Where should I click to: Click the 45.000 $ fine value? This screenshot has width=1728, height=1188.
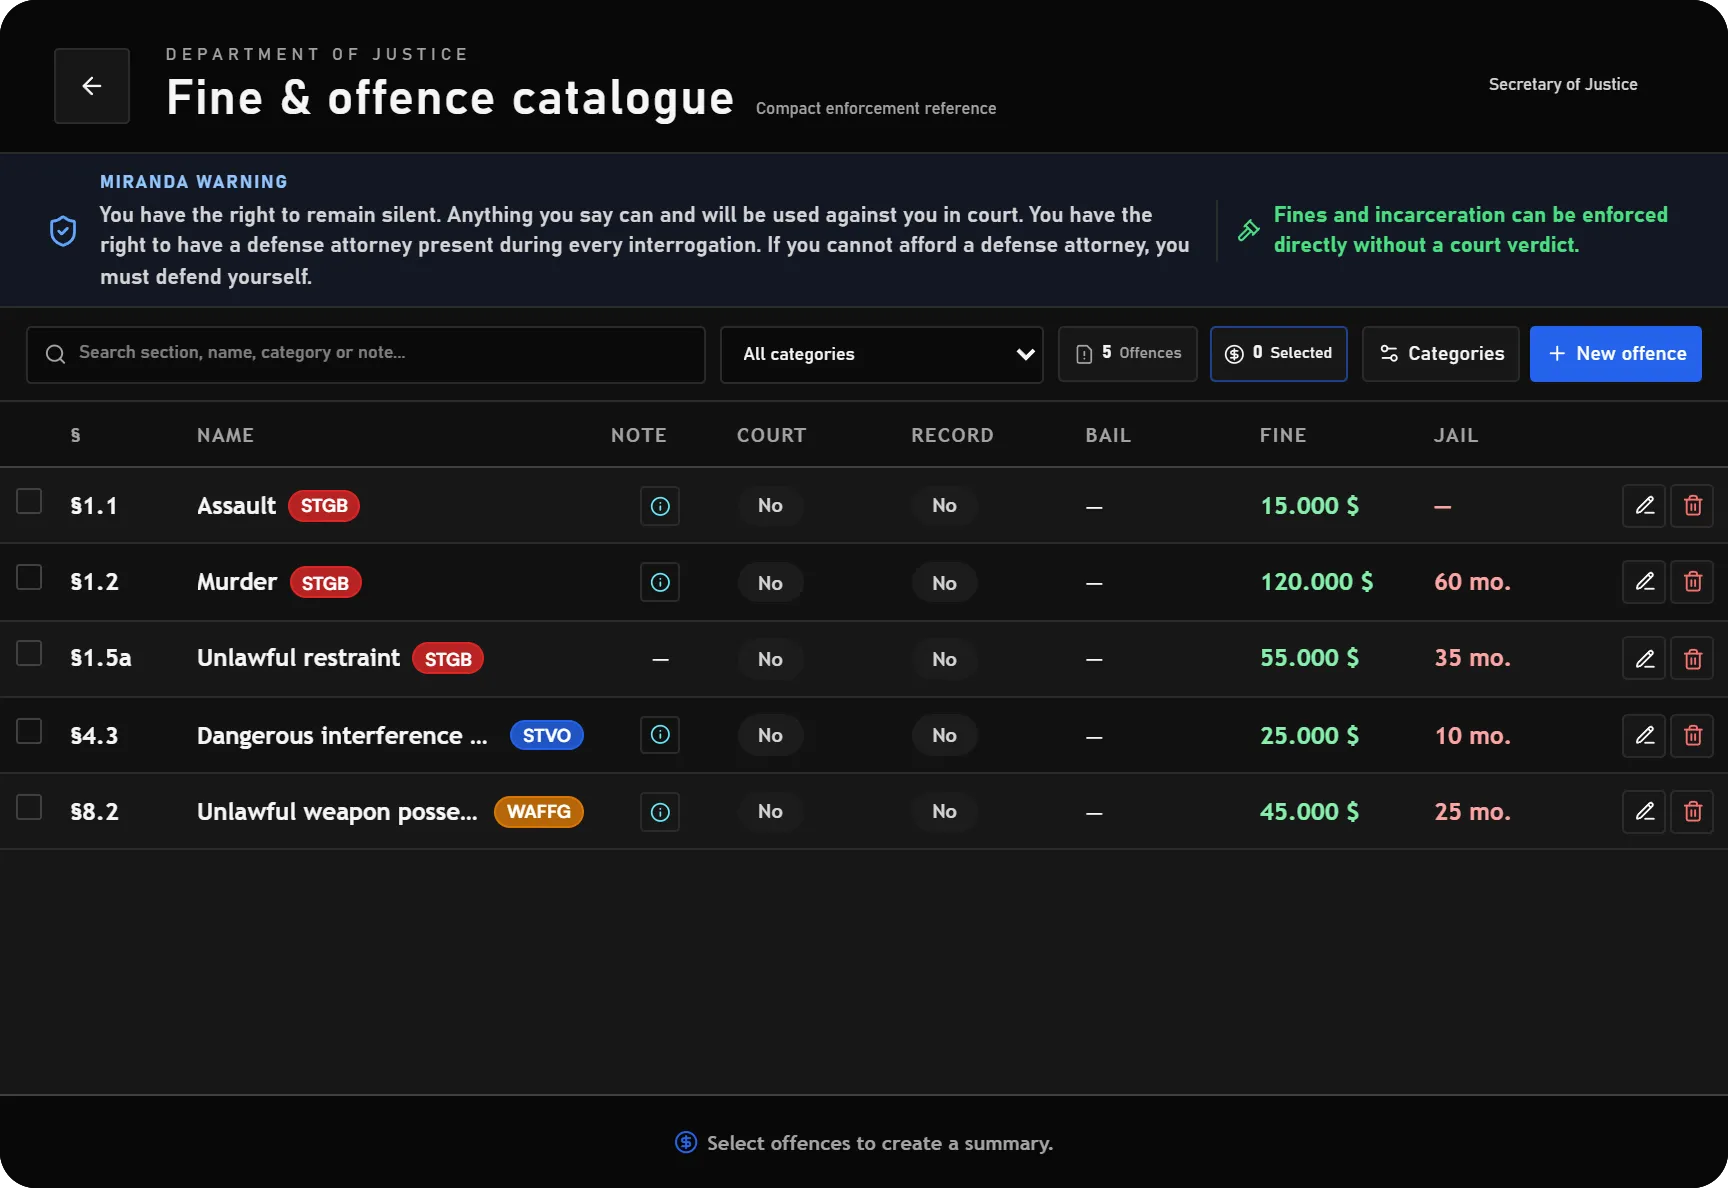pos(1310,812)
